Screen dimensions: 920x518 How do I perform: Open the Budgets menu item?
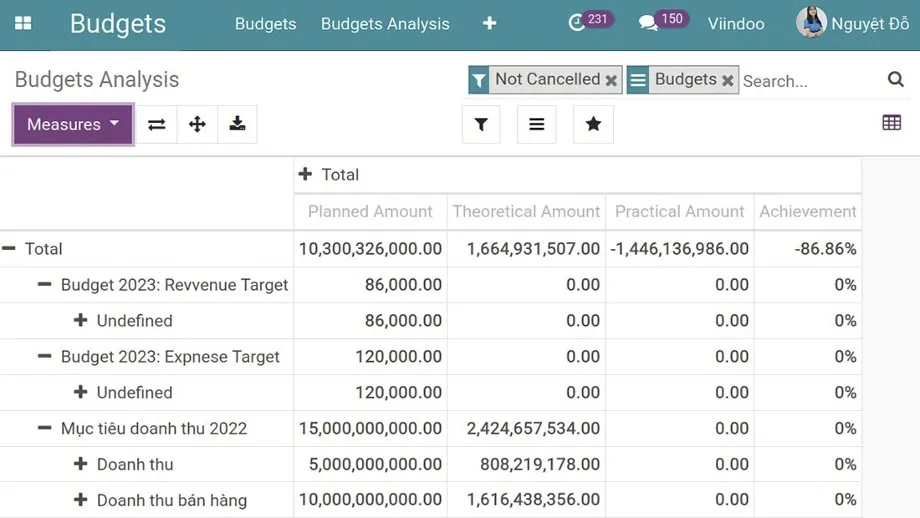(x=265, y=23)
